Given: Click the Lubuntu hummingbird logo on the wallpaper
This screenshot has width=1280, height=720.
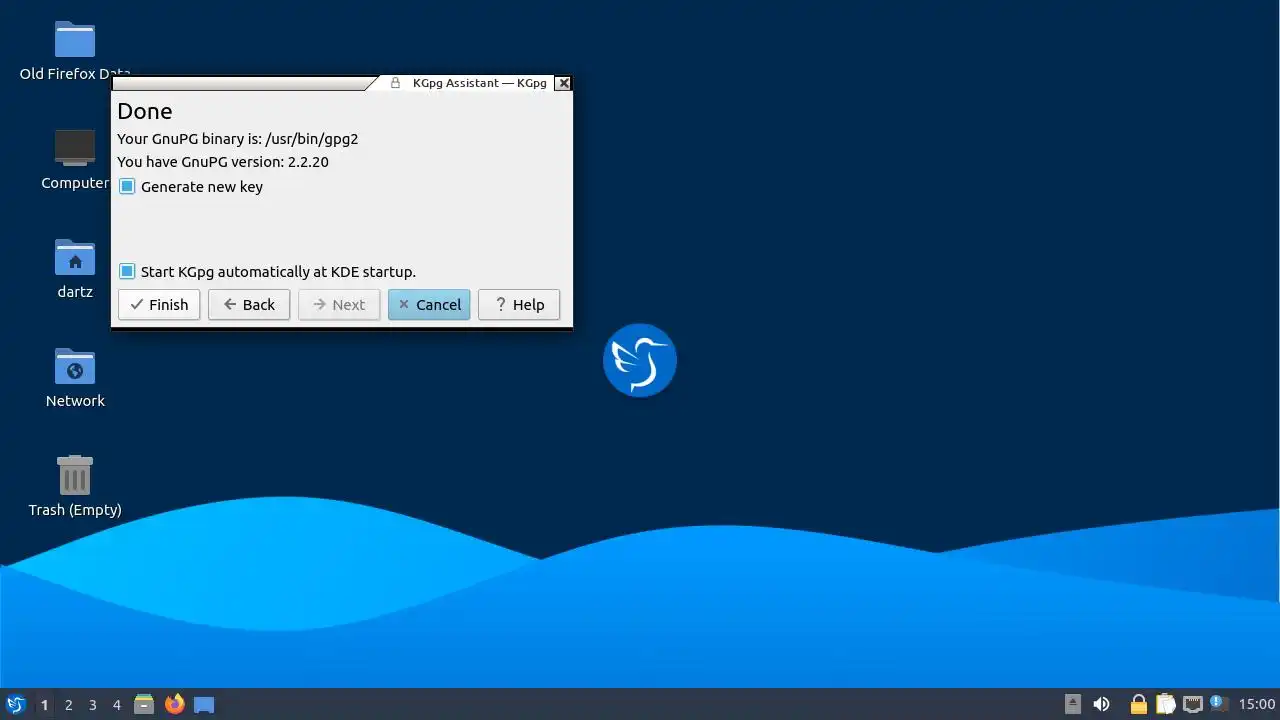Looking at the screenshot, I should [x=640, y=360].
